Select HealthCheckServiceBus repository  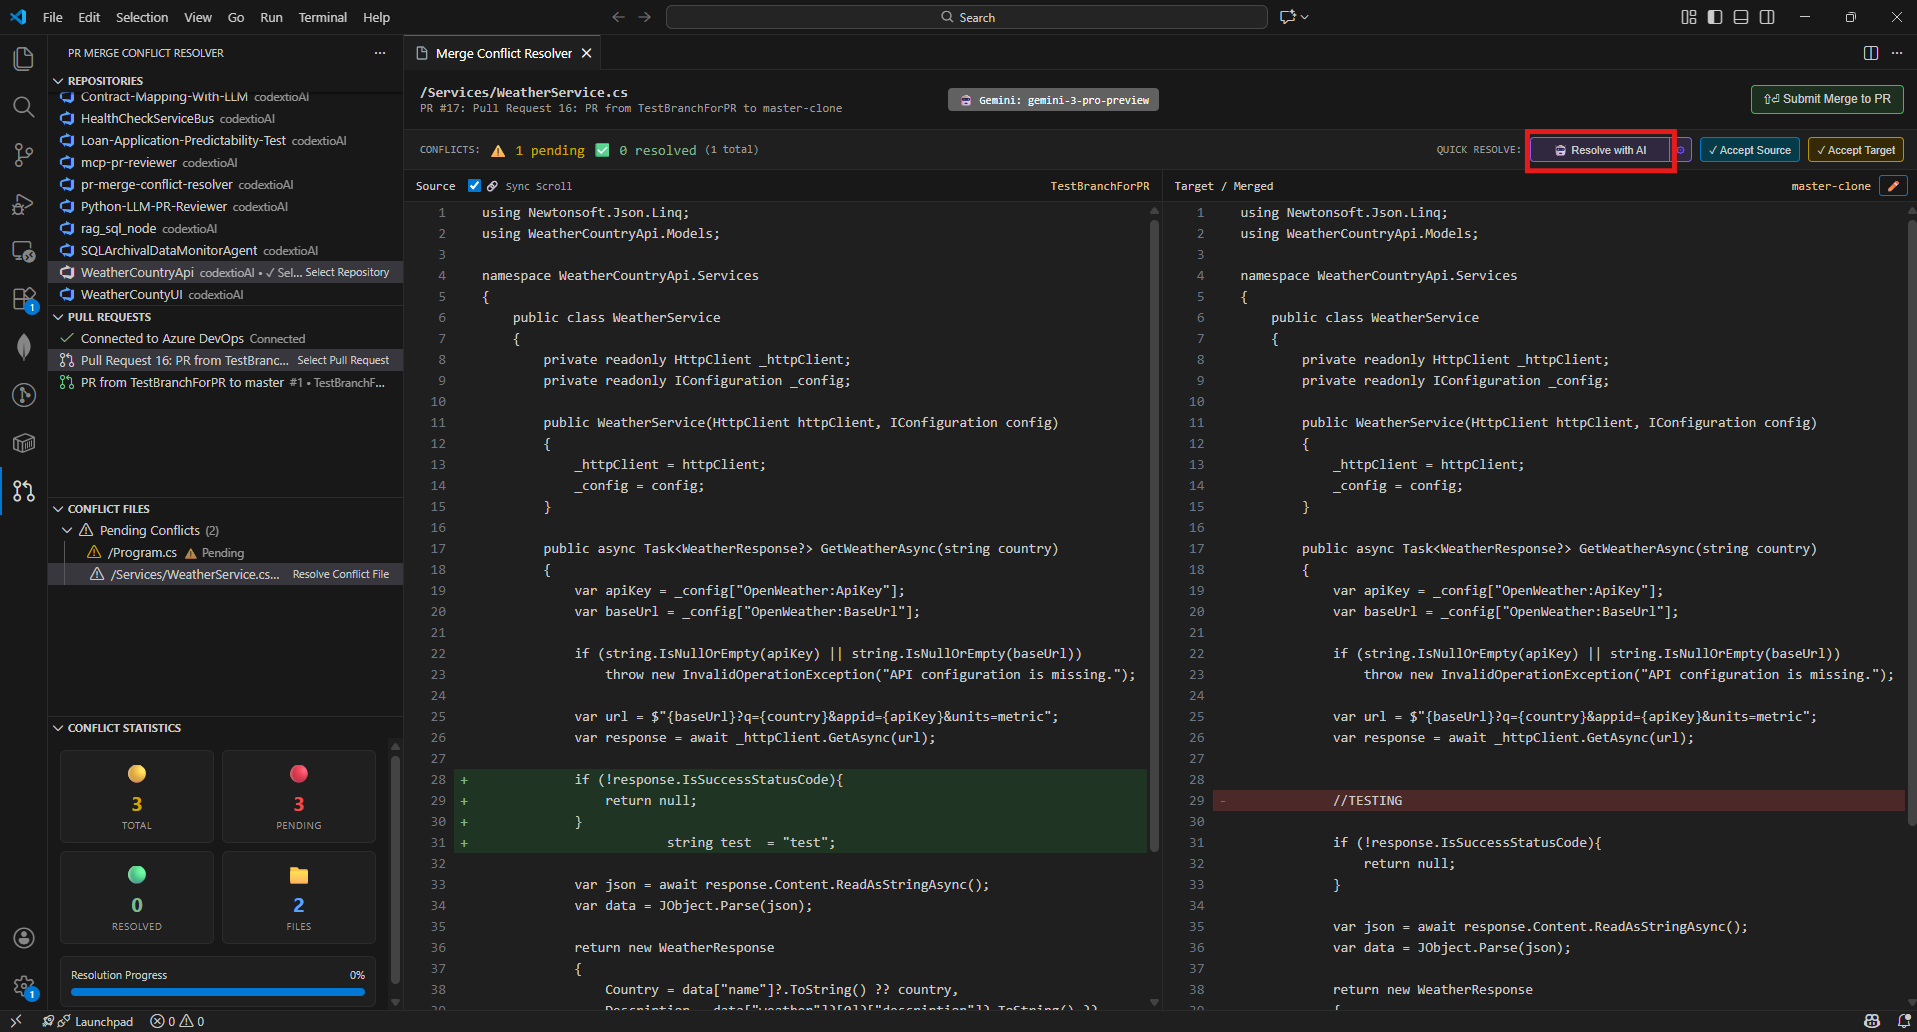(226, 118)
